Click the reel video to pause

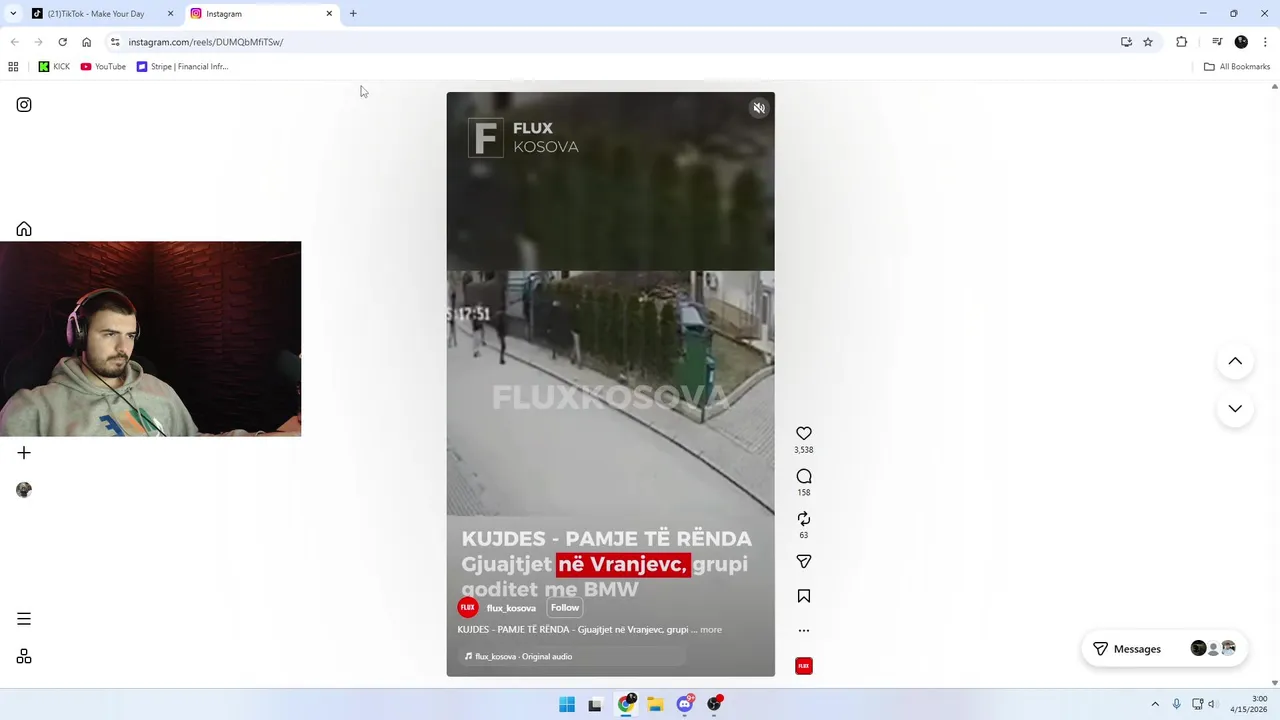610,384
